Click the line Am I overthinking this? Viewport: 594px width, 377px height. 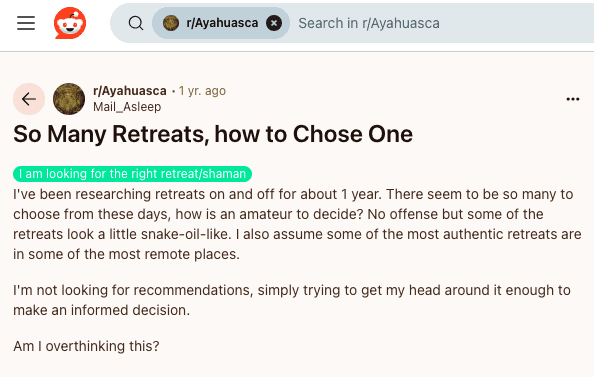[x=86, y=346]
